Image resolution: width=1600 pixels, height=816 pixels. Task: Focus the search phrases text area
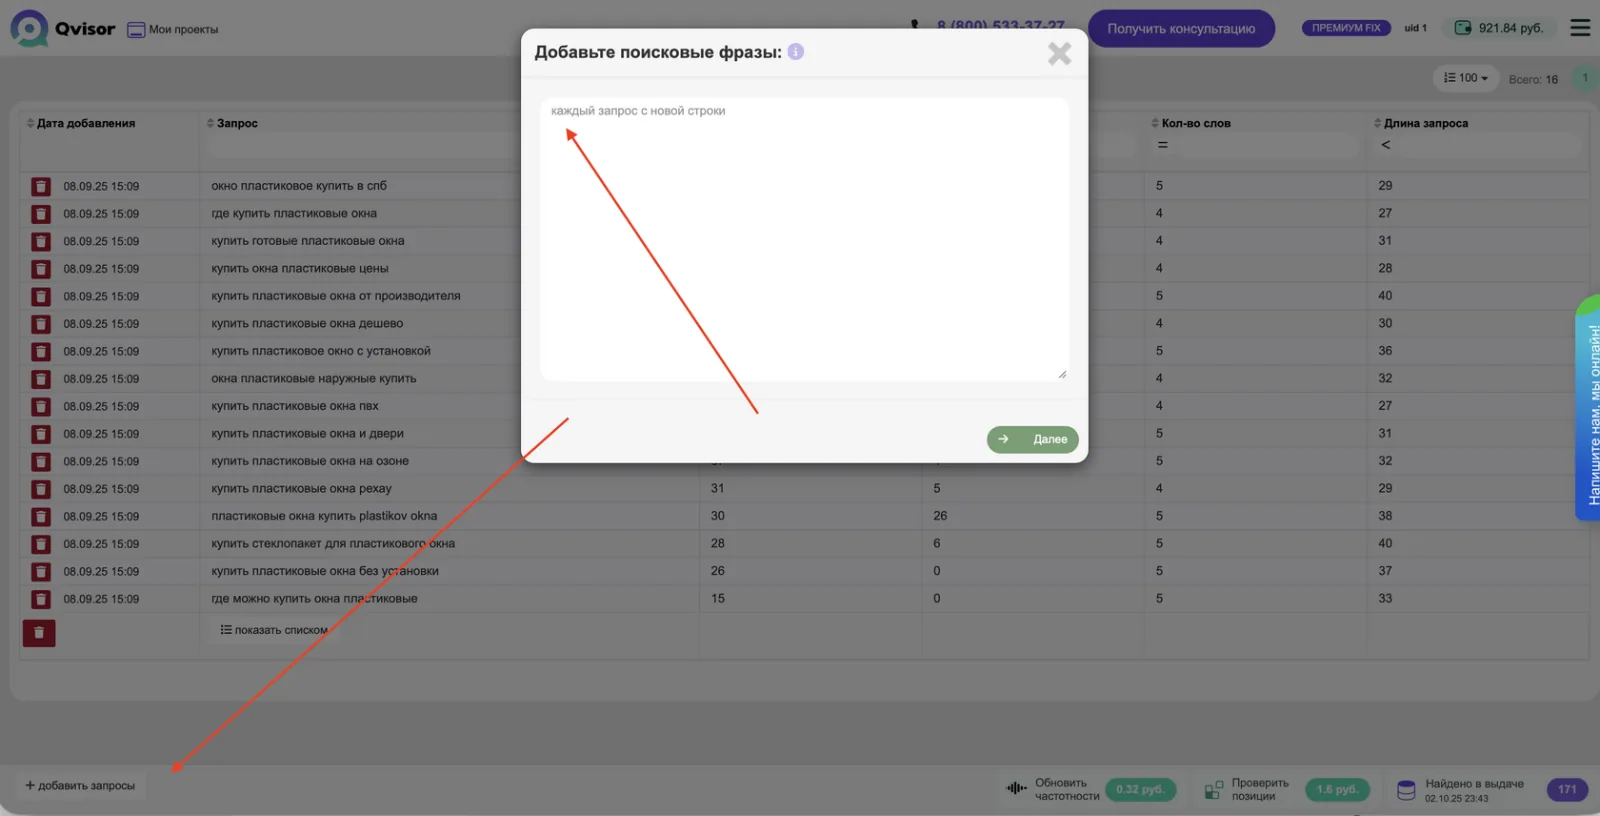click(804, 238)
